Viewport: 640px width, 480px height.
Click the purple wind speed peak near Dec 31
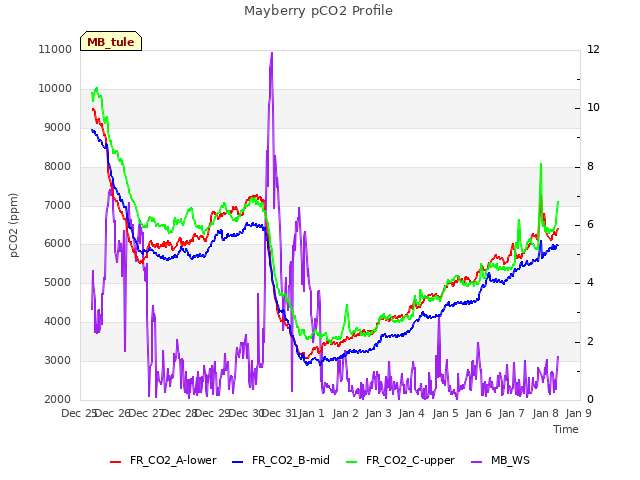pos(271,53)
